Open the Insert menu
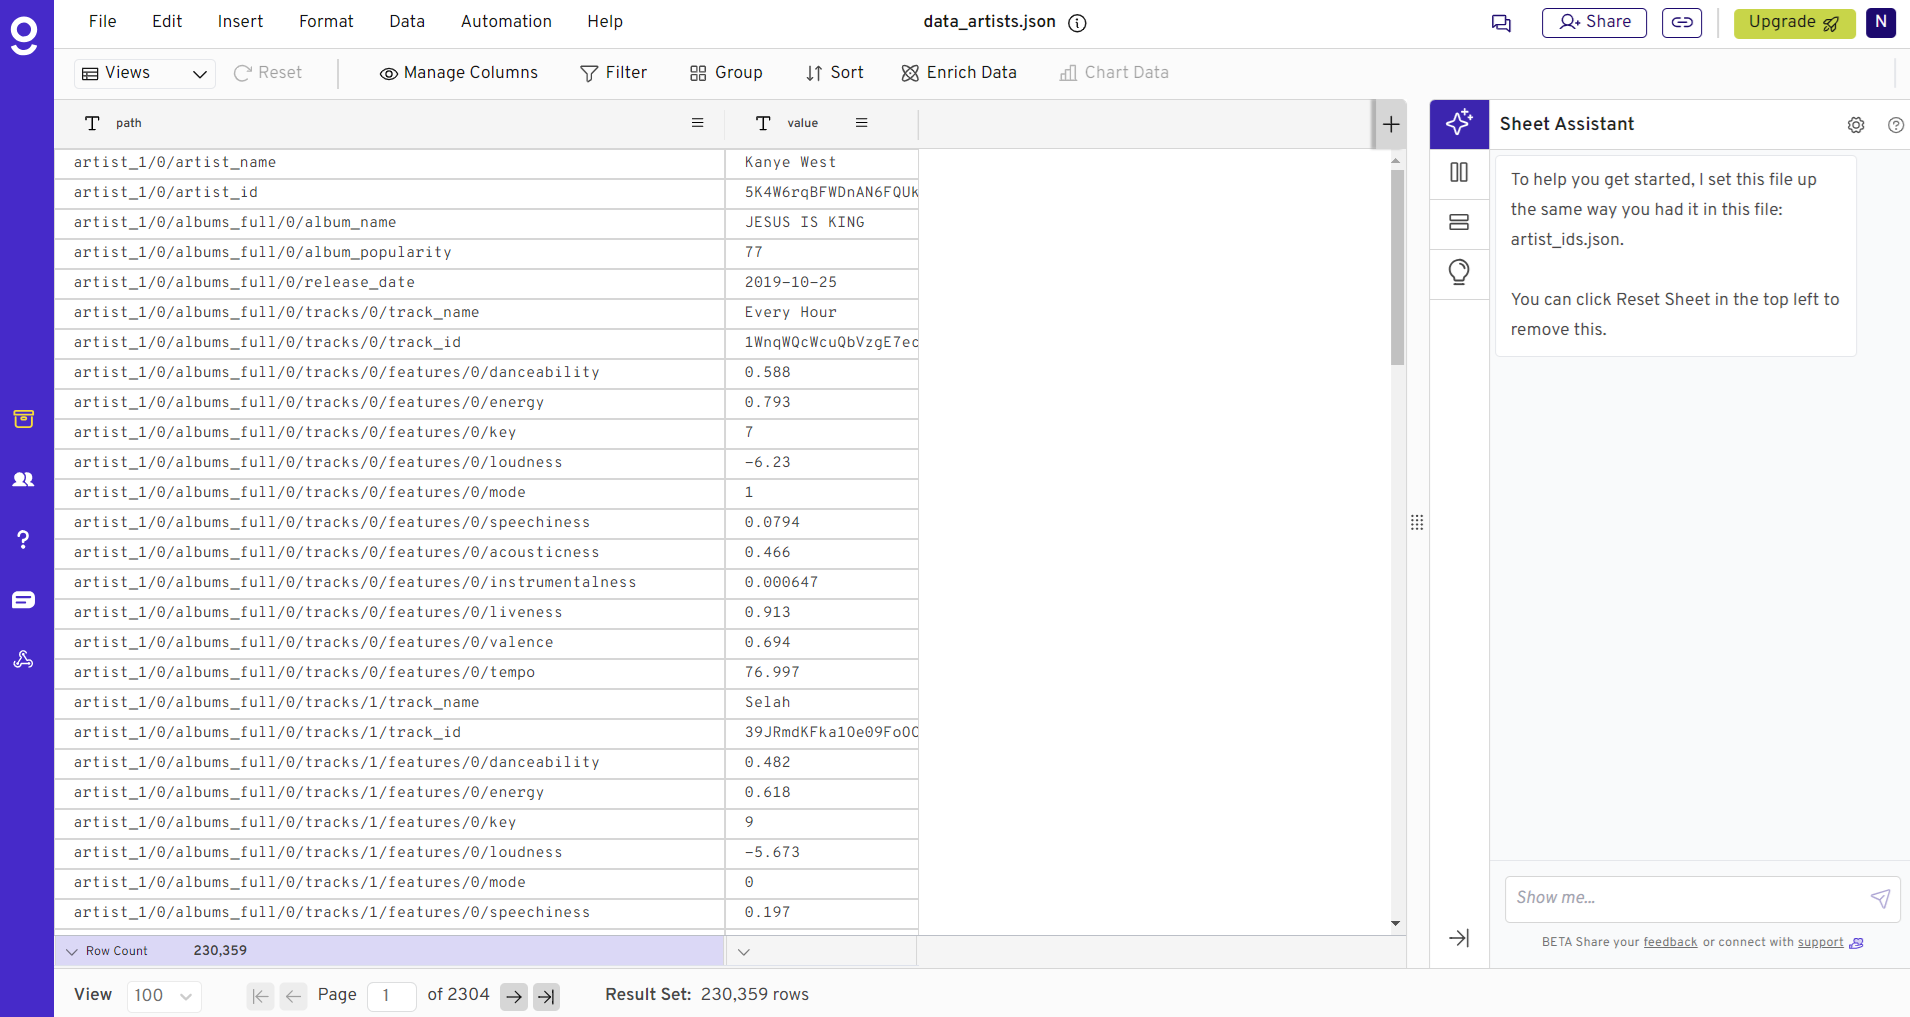The width and height of the screenshot is (1910, 1017). (x=240, y=22)
